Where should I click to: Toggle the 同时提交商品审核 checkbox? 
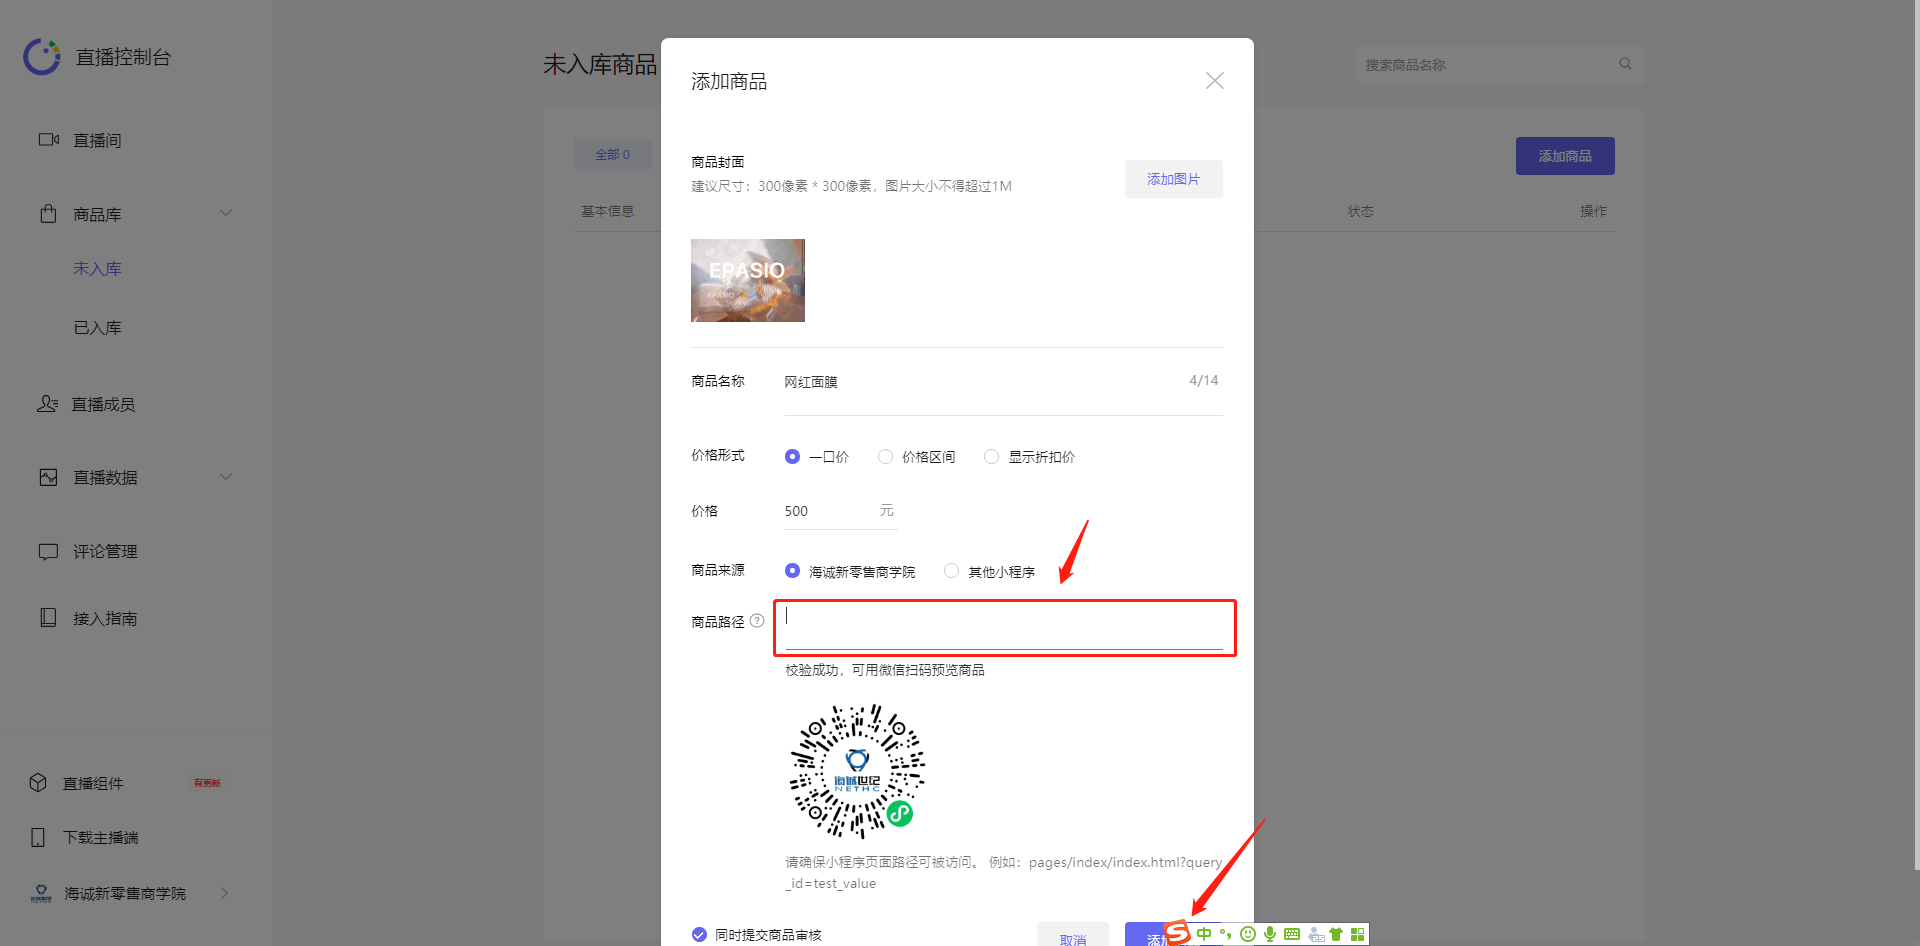pyautogui.click(x=699, y=935)
